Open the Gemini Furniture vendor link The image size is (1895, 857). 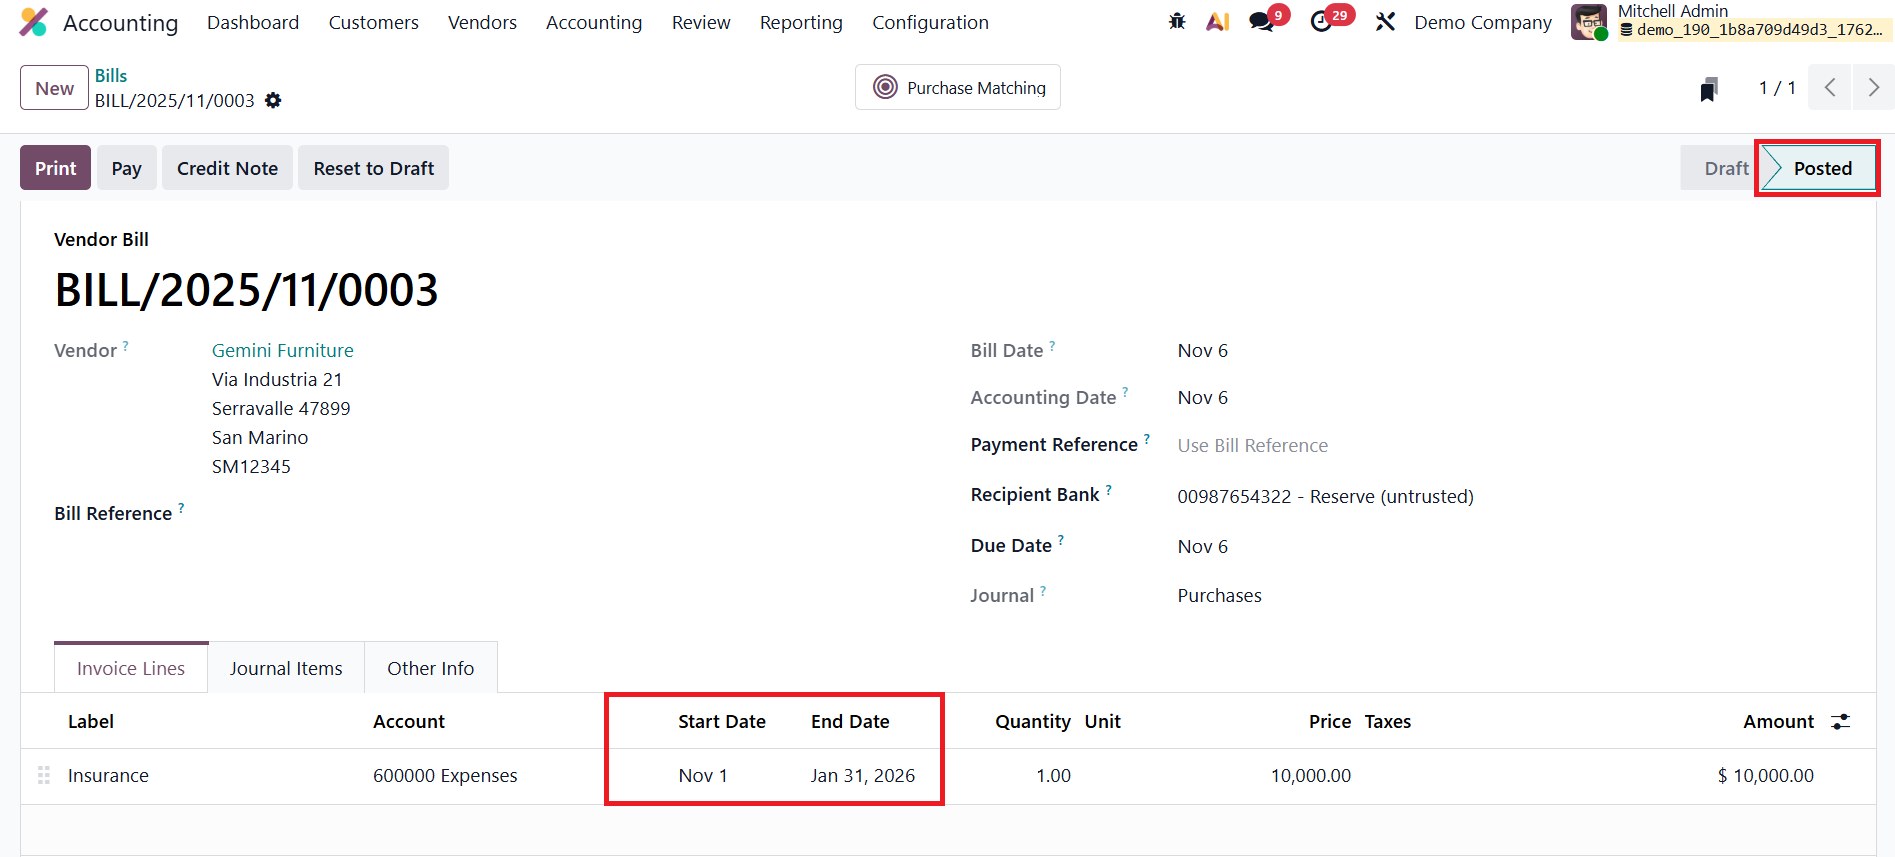click(283, 350)
